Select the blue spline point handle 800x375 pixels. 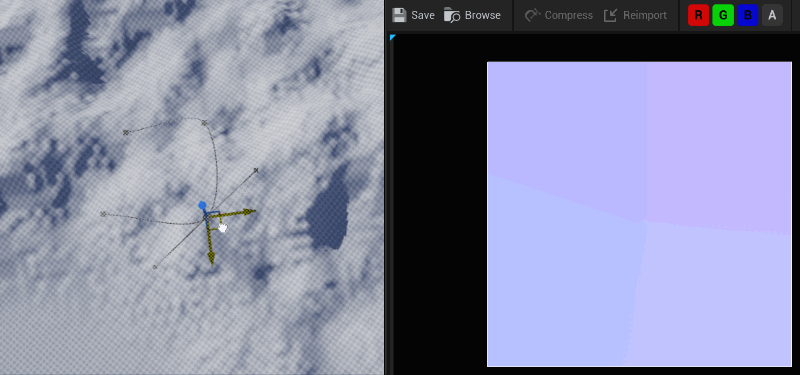point(203,205)
